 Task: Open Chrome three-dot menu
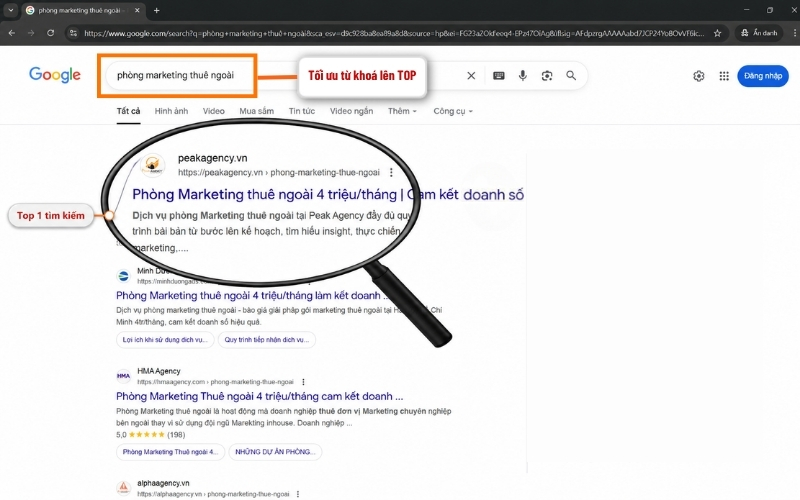click(x=794, y=33)
